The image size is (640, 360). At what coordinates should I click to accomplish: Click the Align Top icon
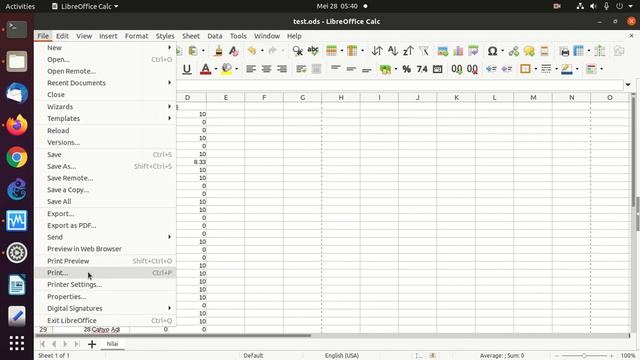(336, 68)
